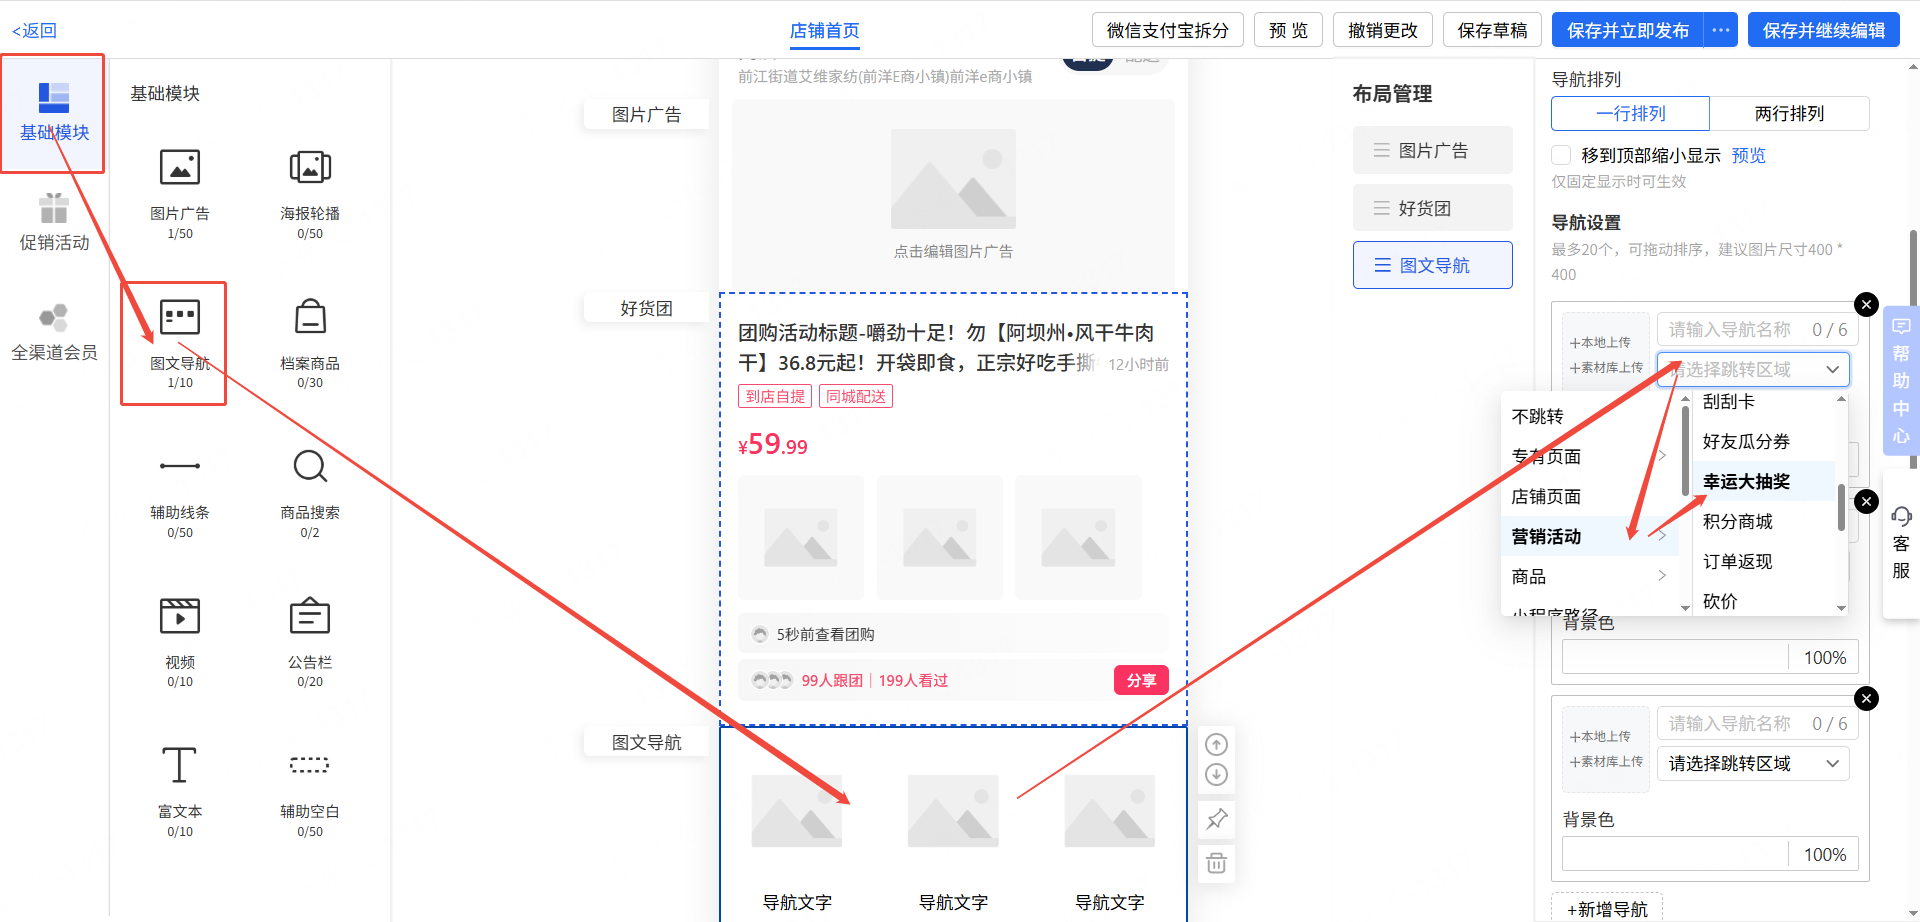This screenshot has height=922, width=1920.
Task: Pick the first navigation item's 背景色
Action: pos(1675,657)
